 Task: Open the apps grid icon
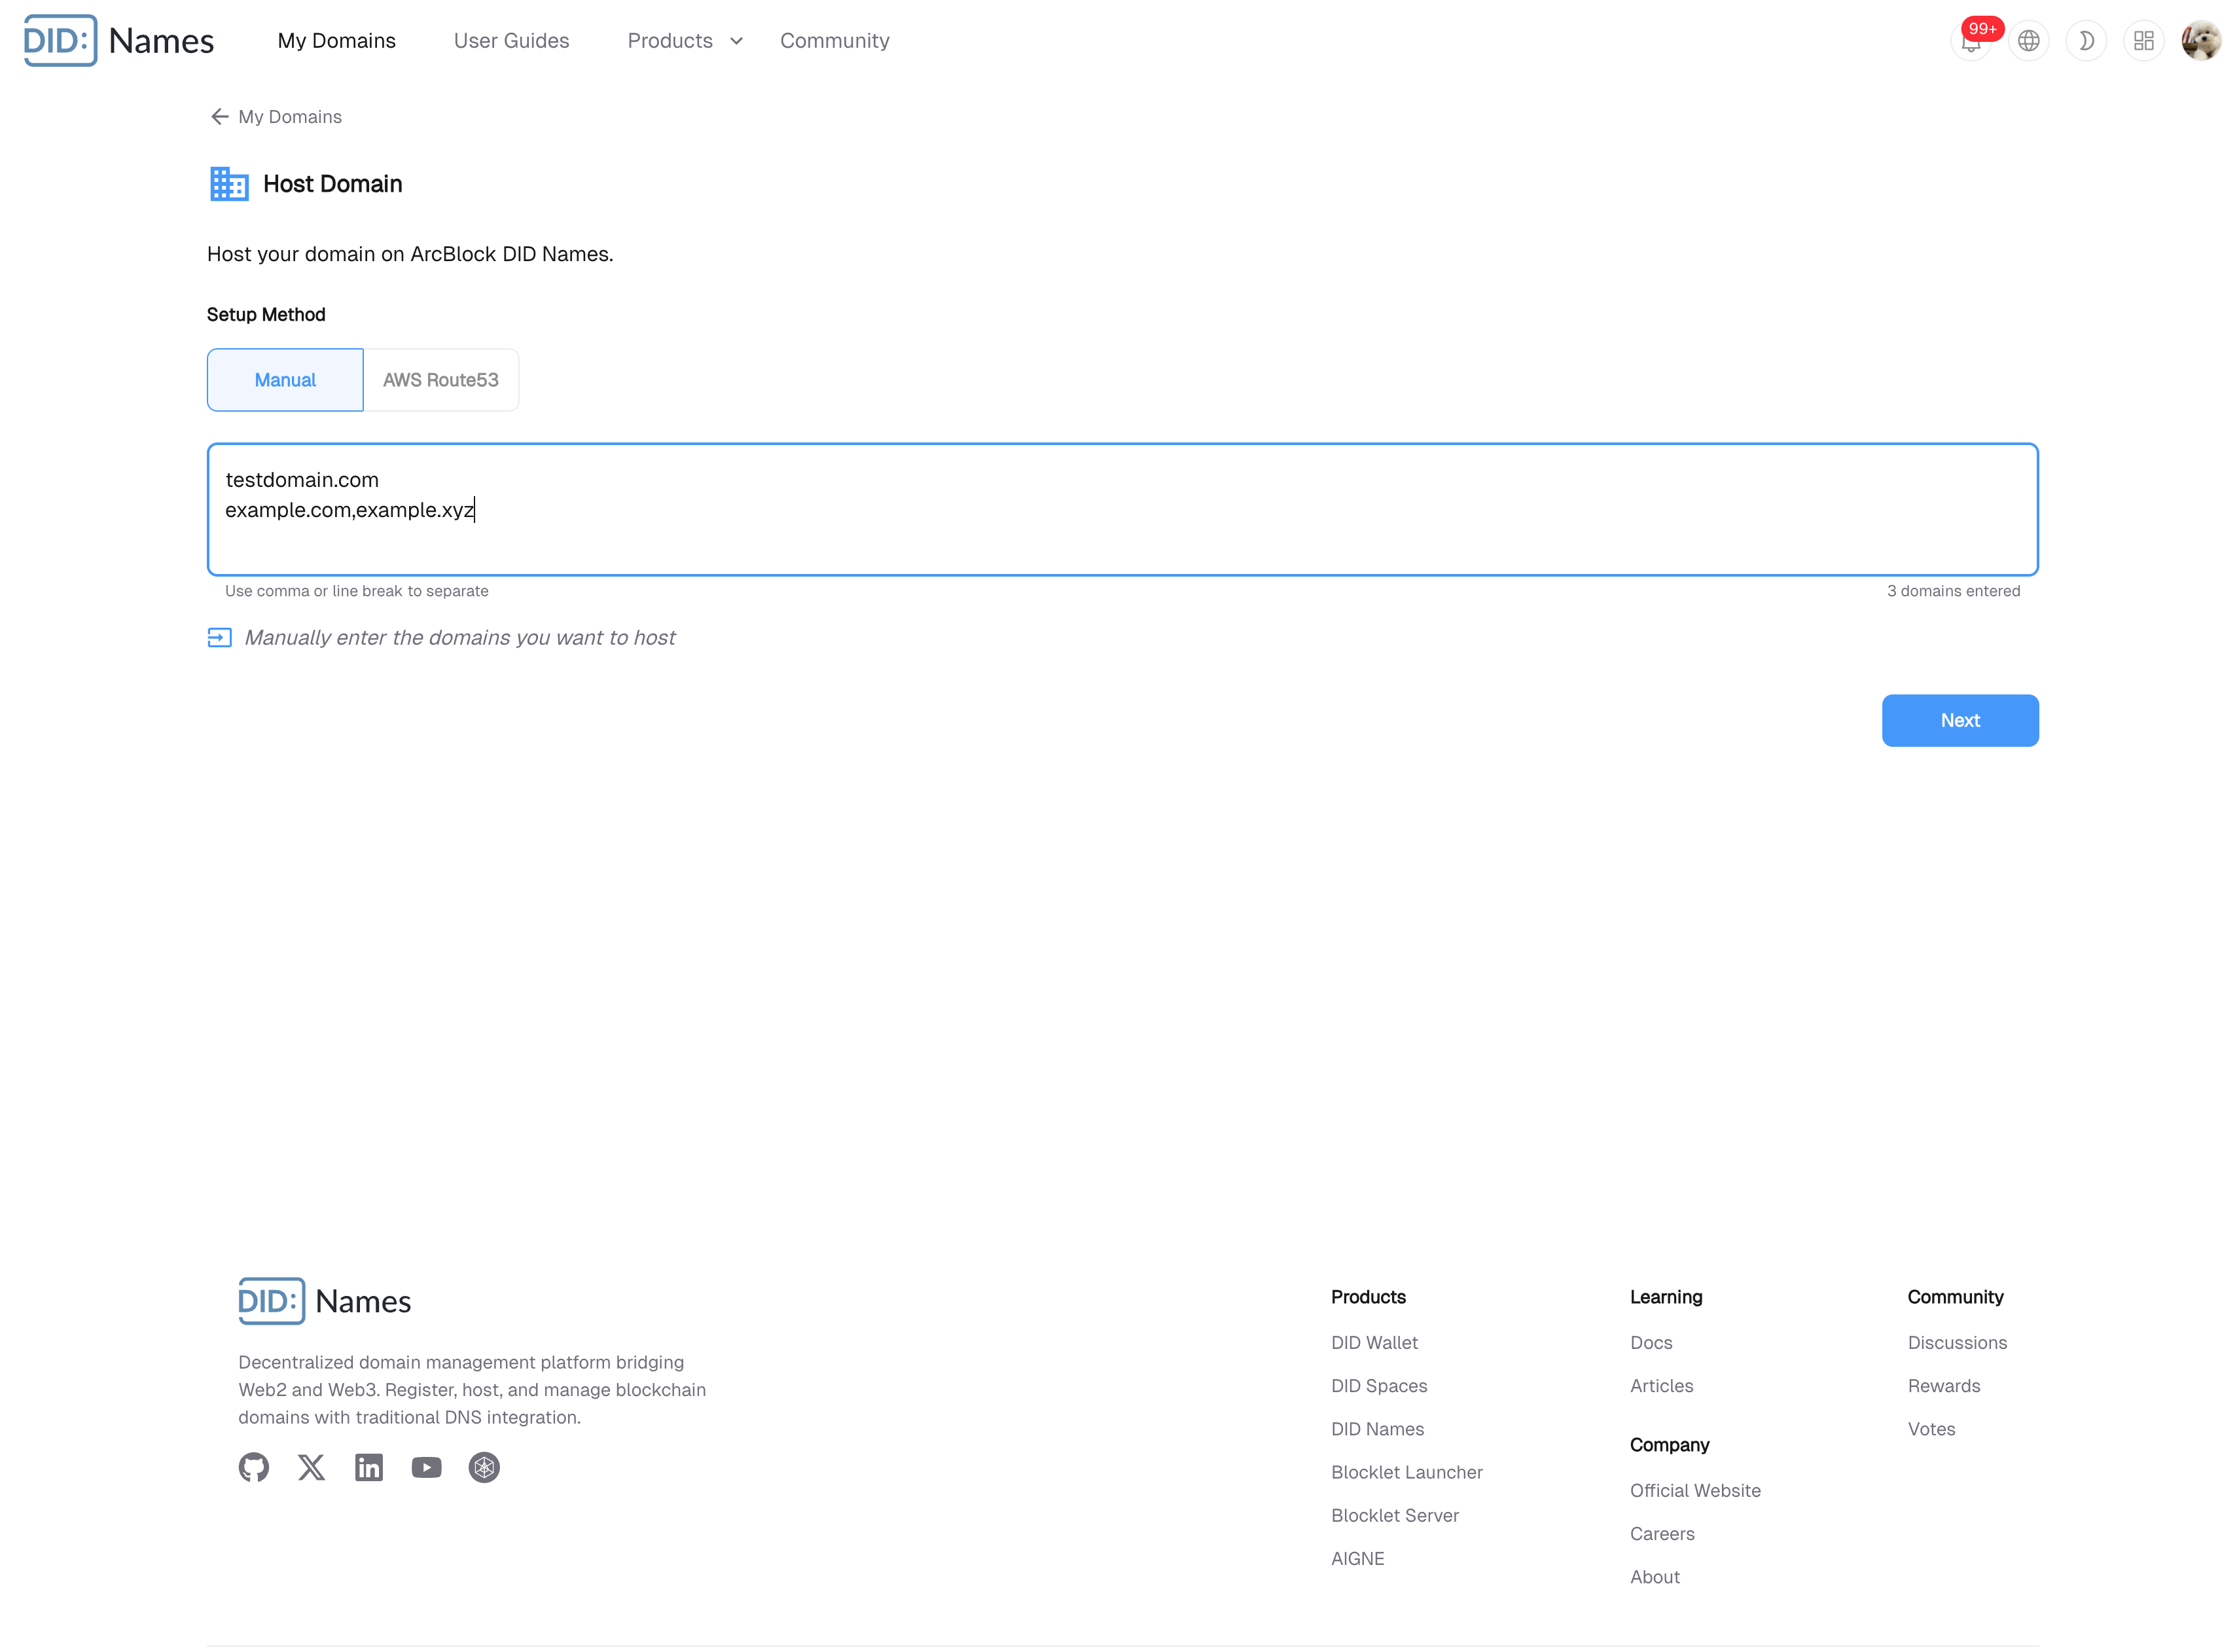[x=2143, y=41]
